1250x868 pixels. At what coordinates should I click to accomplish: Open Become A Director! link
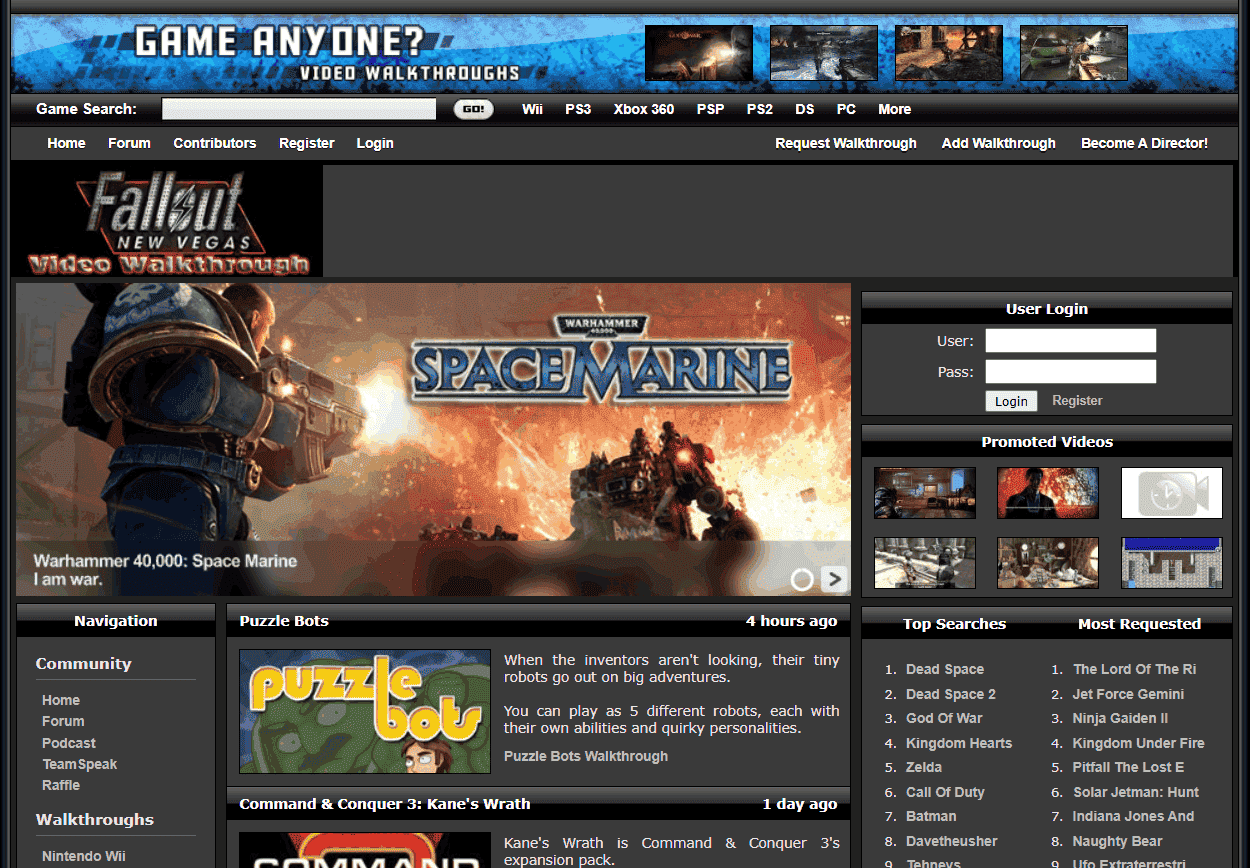coord(1144,143)
